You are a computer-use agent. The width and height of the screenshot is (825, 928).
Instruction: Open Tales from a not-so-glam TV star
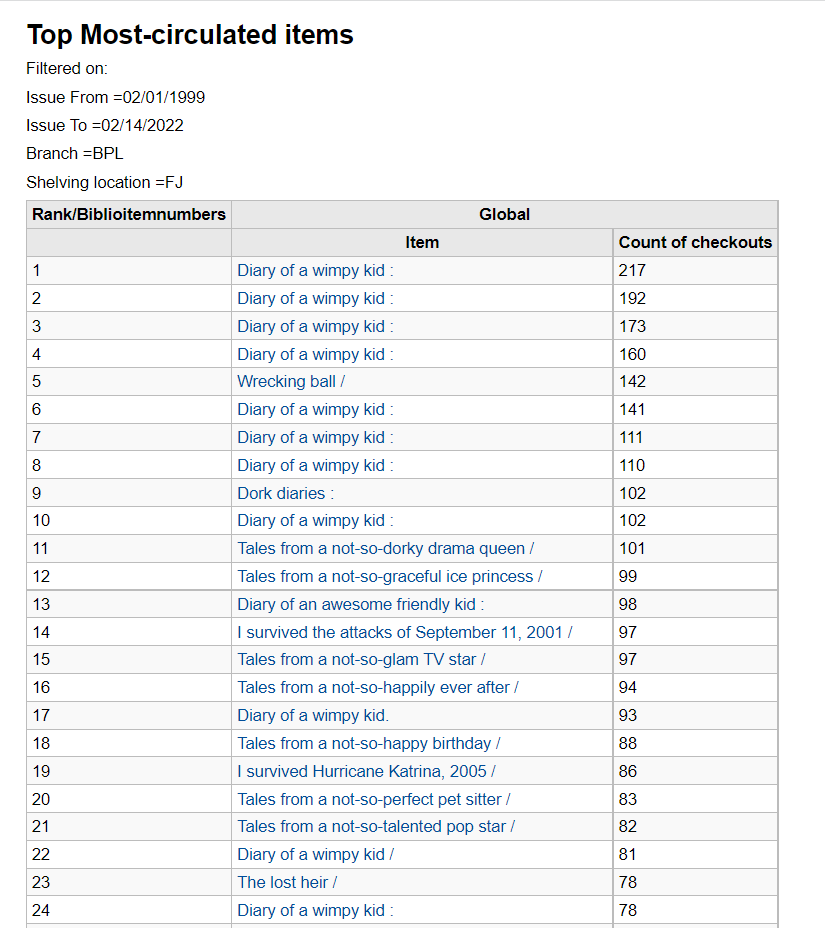[360, 660]
